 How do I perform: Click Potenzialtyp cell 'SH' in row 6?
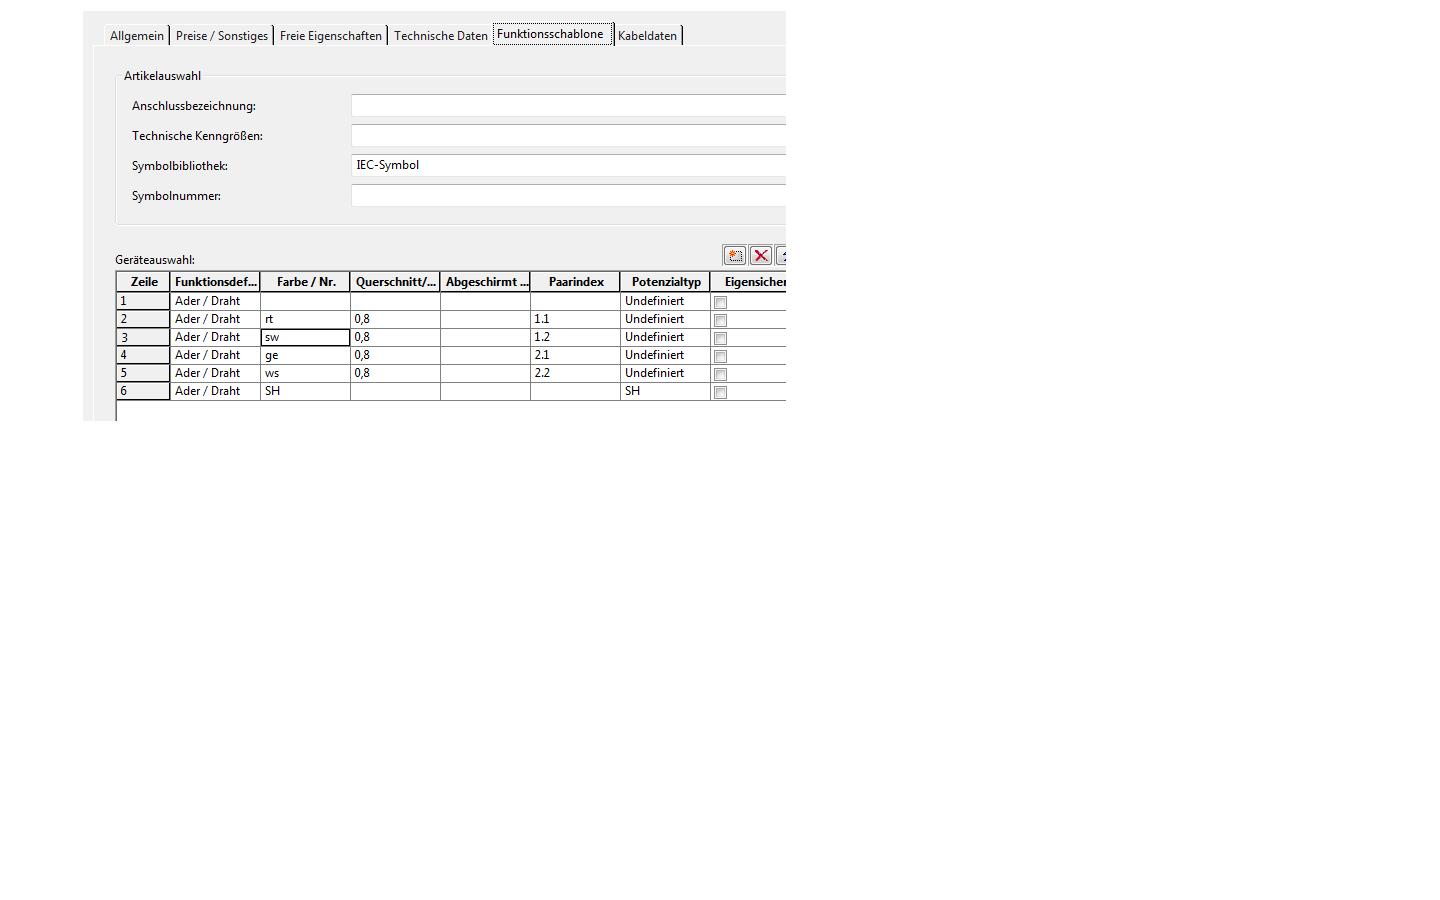[665, 391]
